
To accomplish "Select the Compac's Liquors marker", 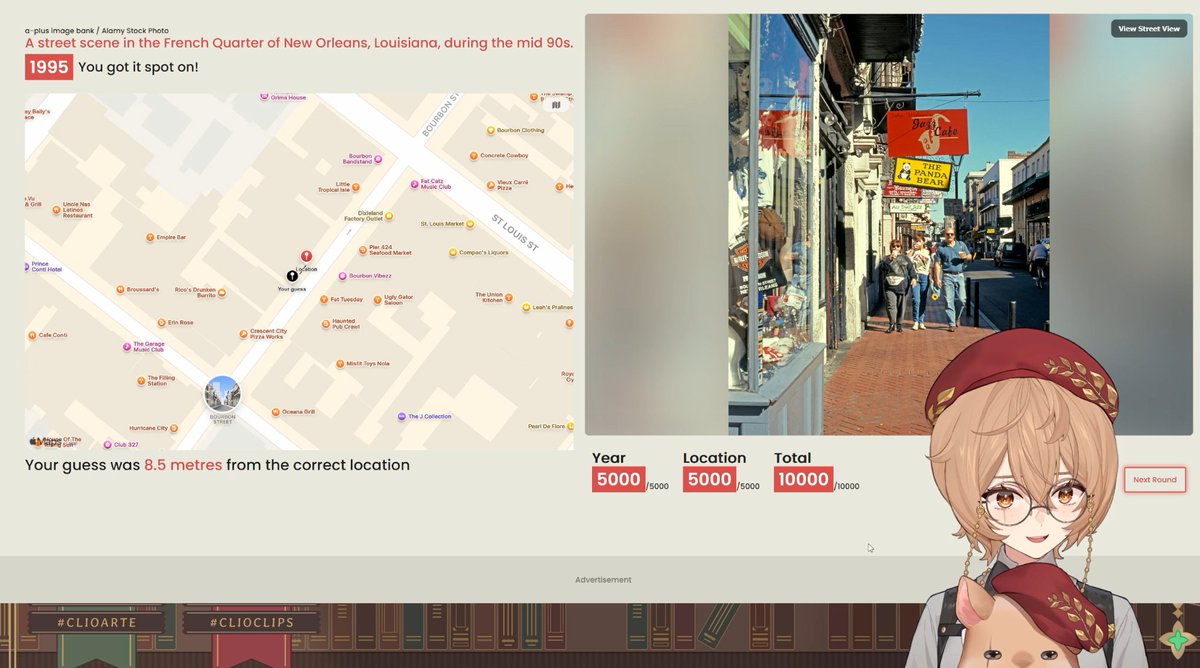I will tap(453, 252).
